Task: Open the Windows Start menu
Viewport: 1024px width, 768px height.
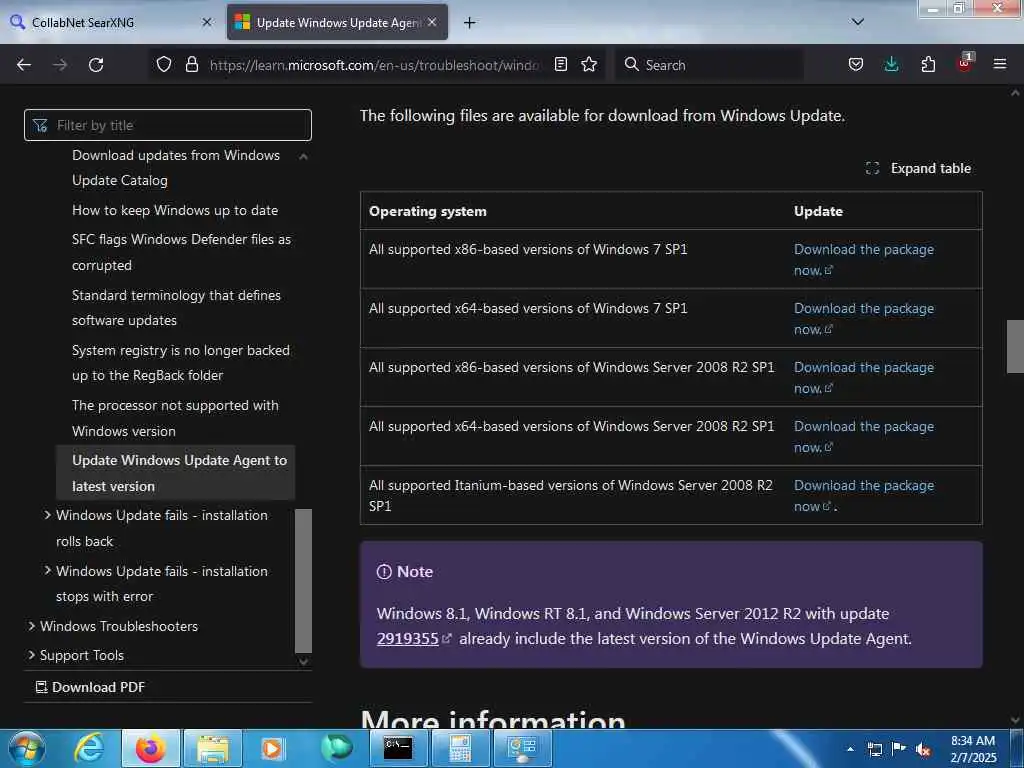Action: tap(27, 748)
